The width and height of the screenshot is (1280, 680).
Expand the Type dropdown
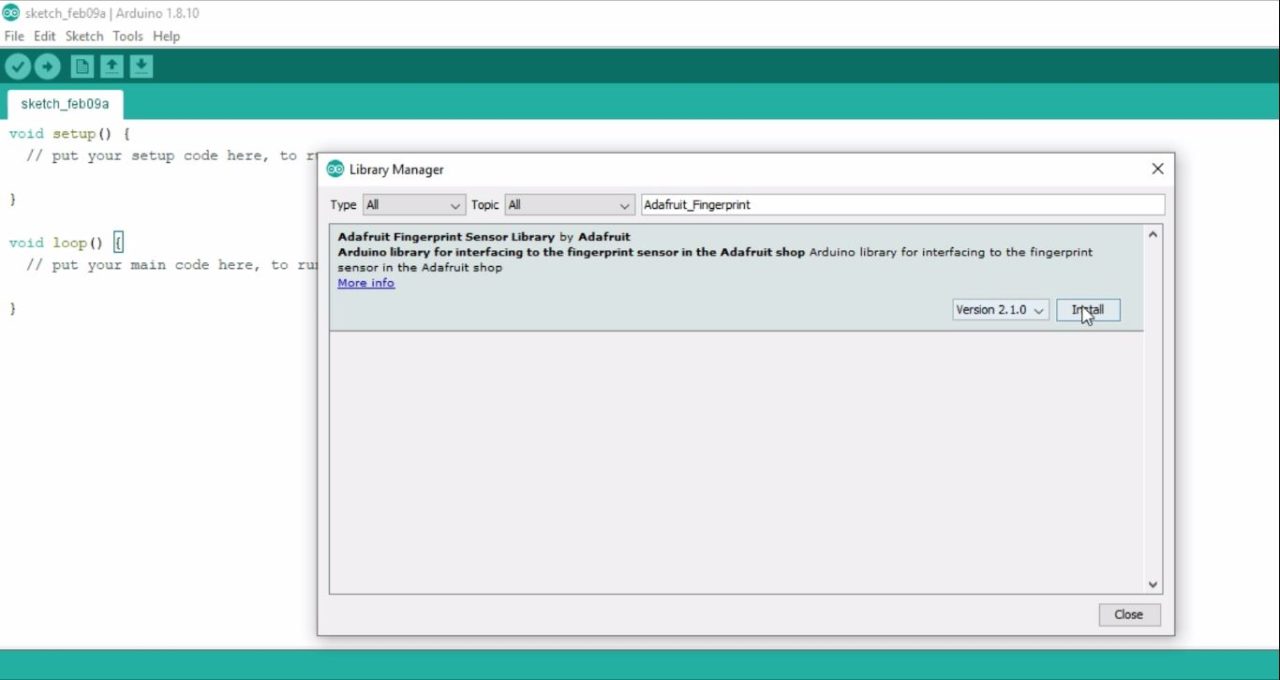(x=413, y=205)
